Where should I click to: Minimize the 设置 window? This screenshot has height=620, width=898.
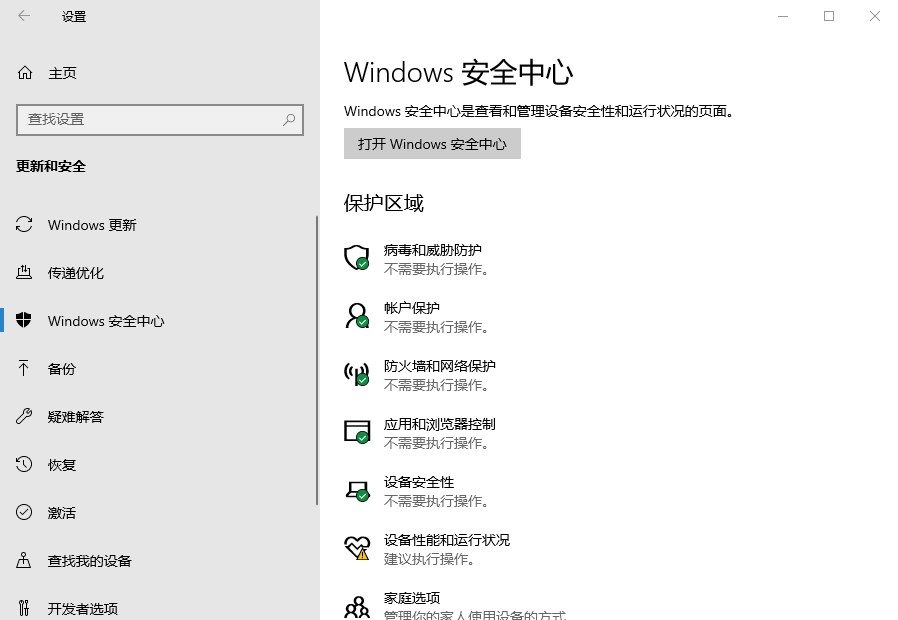783,16
